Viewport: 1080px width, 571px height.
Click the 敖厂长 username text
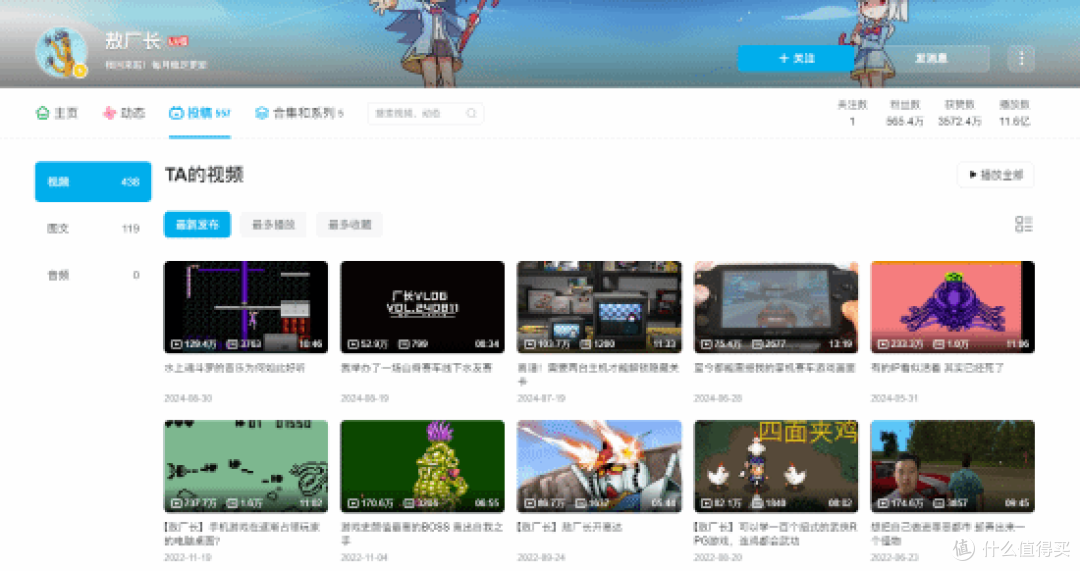pos(132,41)
